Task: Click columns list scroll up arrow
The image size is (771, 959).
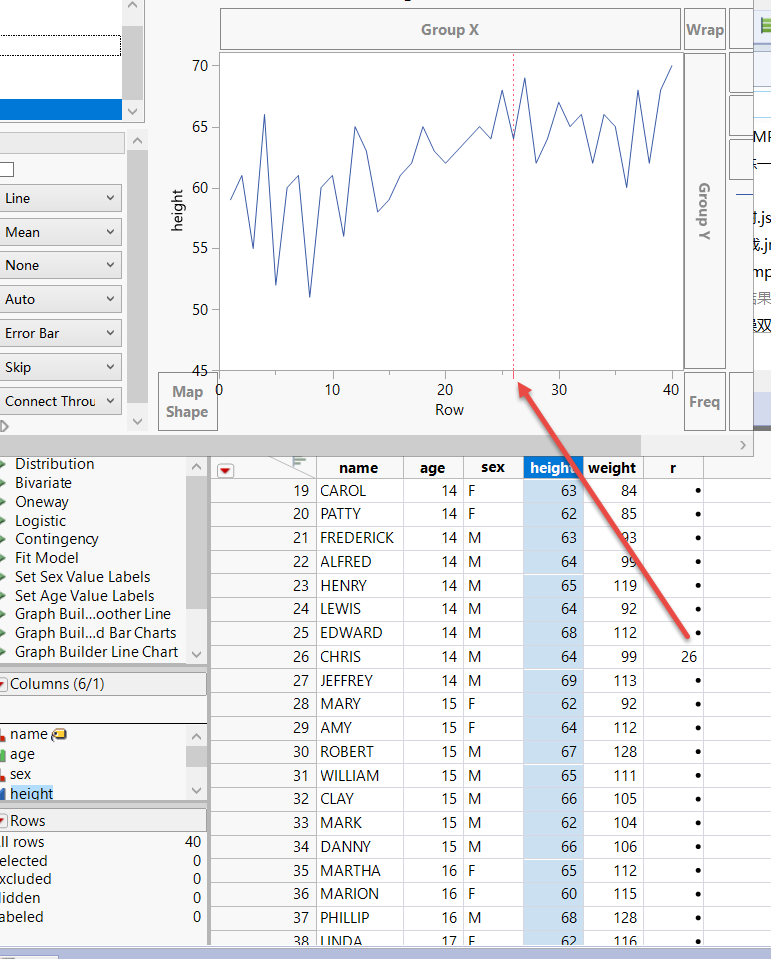Action: point(196,736)
